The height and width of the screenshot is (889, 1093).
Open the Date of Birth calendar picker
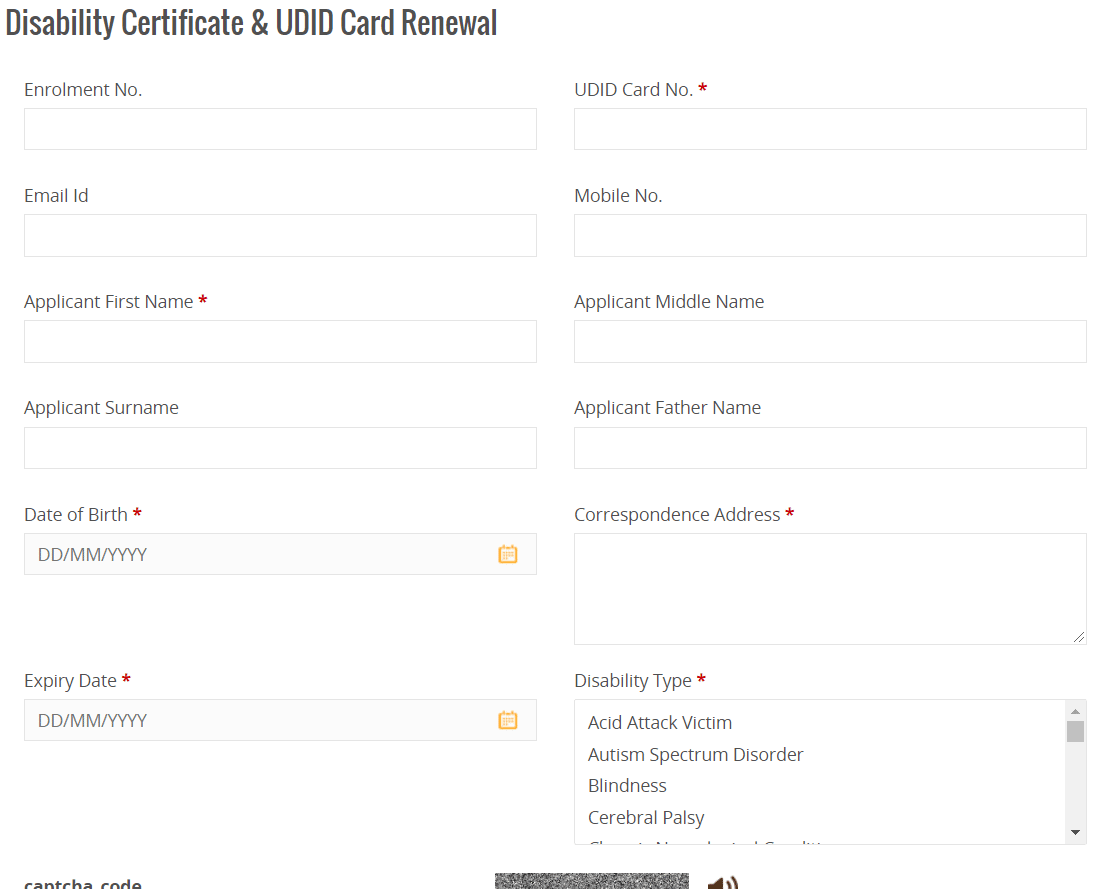[x=508, y=554]
